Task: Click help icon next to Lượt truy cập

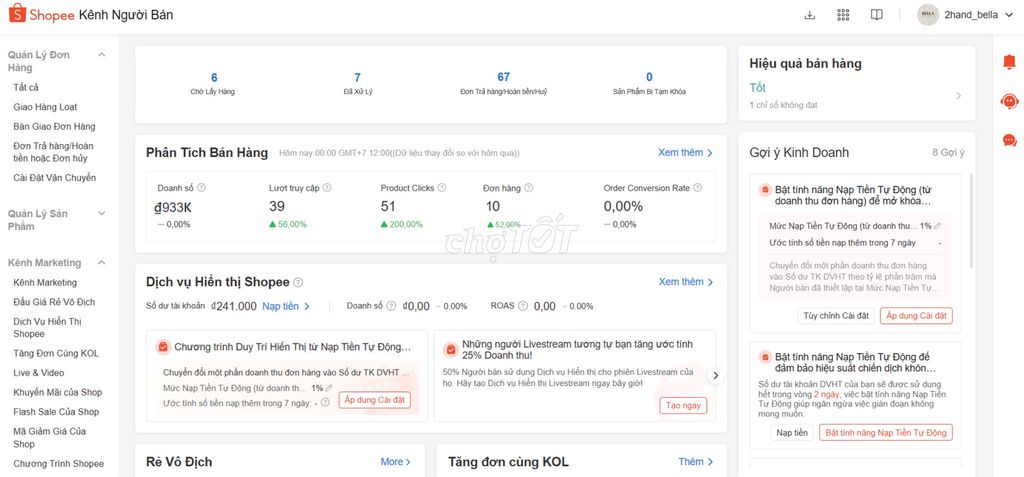Action: [x=327, y=188]
